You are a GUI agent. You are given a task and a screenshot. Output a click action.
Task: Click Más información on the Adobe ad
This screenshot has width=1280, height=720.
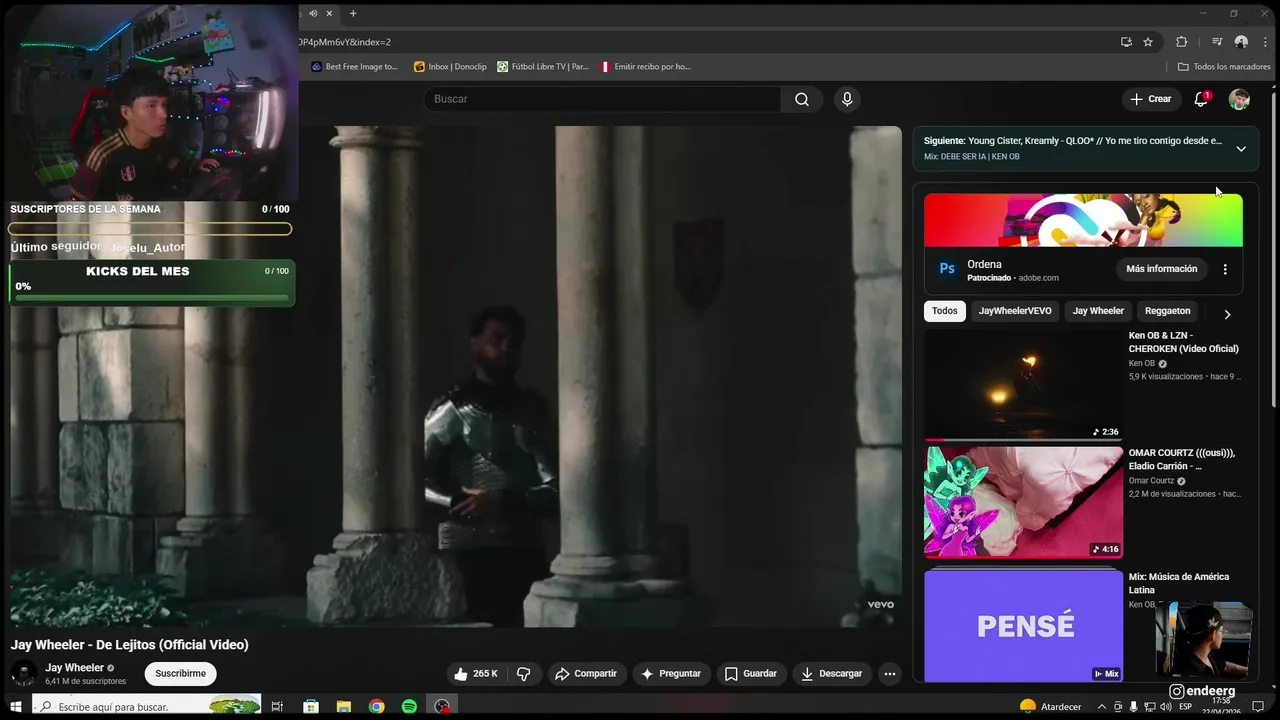click(x=1161, y=269)
